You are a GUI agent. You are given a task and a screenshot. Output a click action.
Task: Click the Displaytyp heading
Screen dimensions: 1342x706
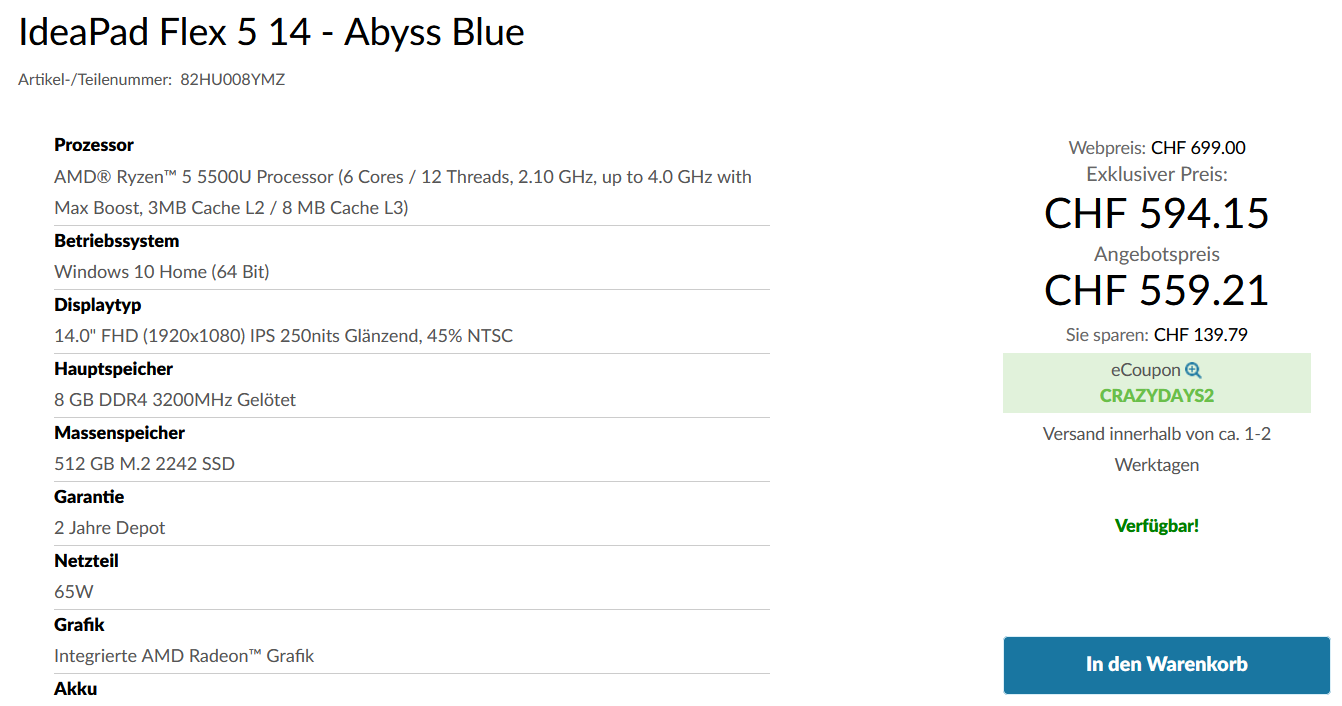pos(98,305)
